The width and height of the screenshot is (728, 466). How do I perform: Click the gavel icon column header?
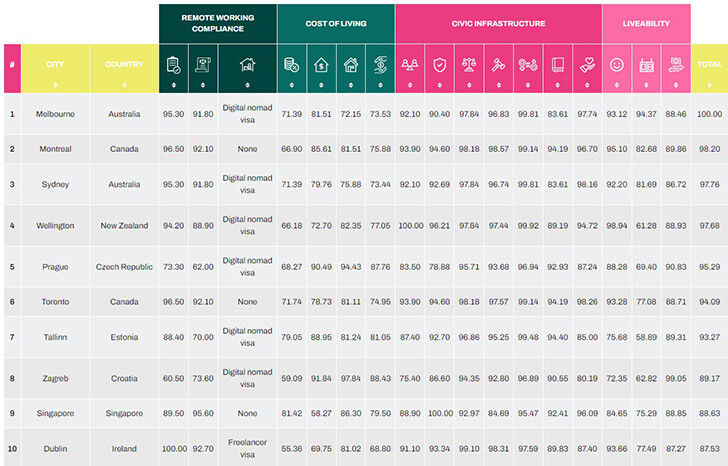point(498,66)
